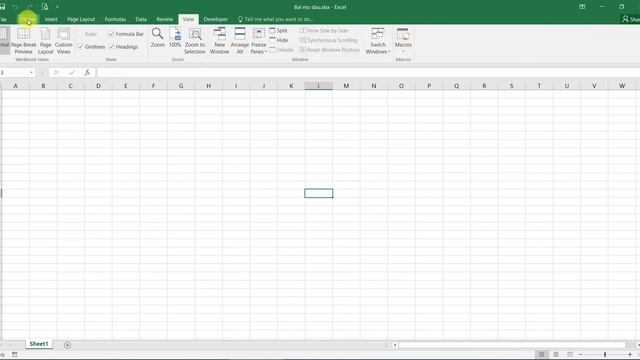This screenshot has height=360, width=640.
Task: Click zoom out minus button
Action: pos(580,354)
